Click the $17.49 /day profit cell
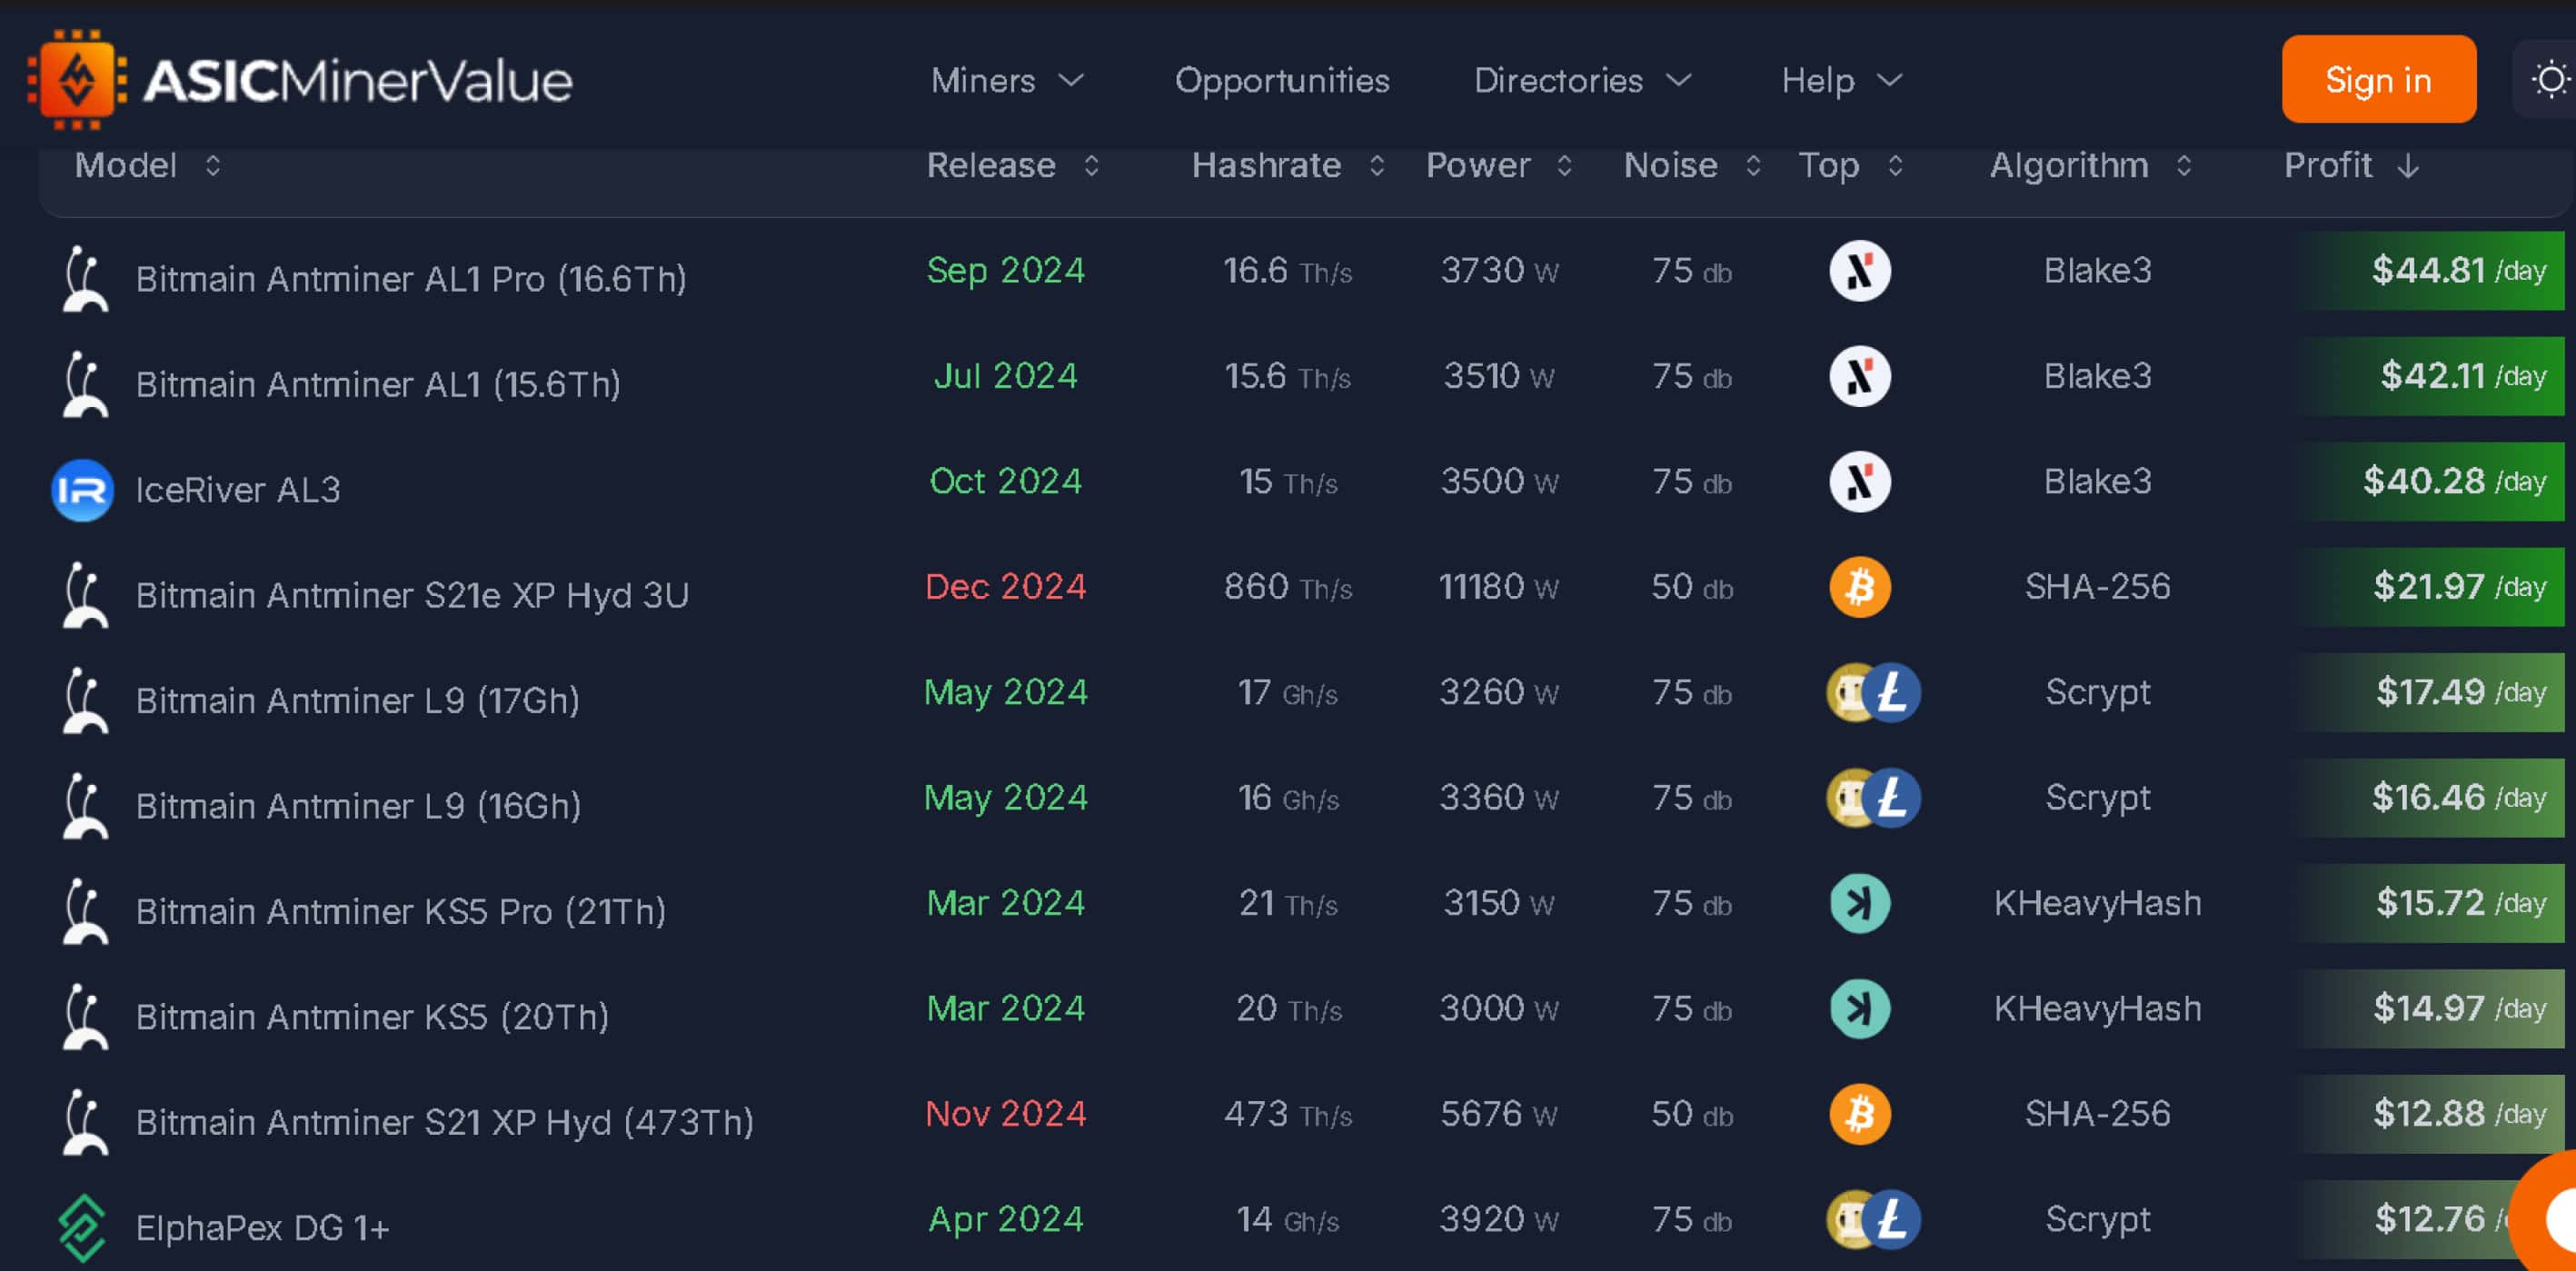This screenshot has width=2576, height=1271. [2430, 692]
